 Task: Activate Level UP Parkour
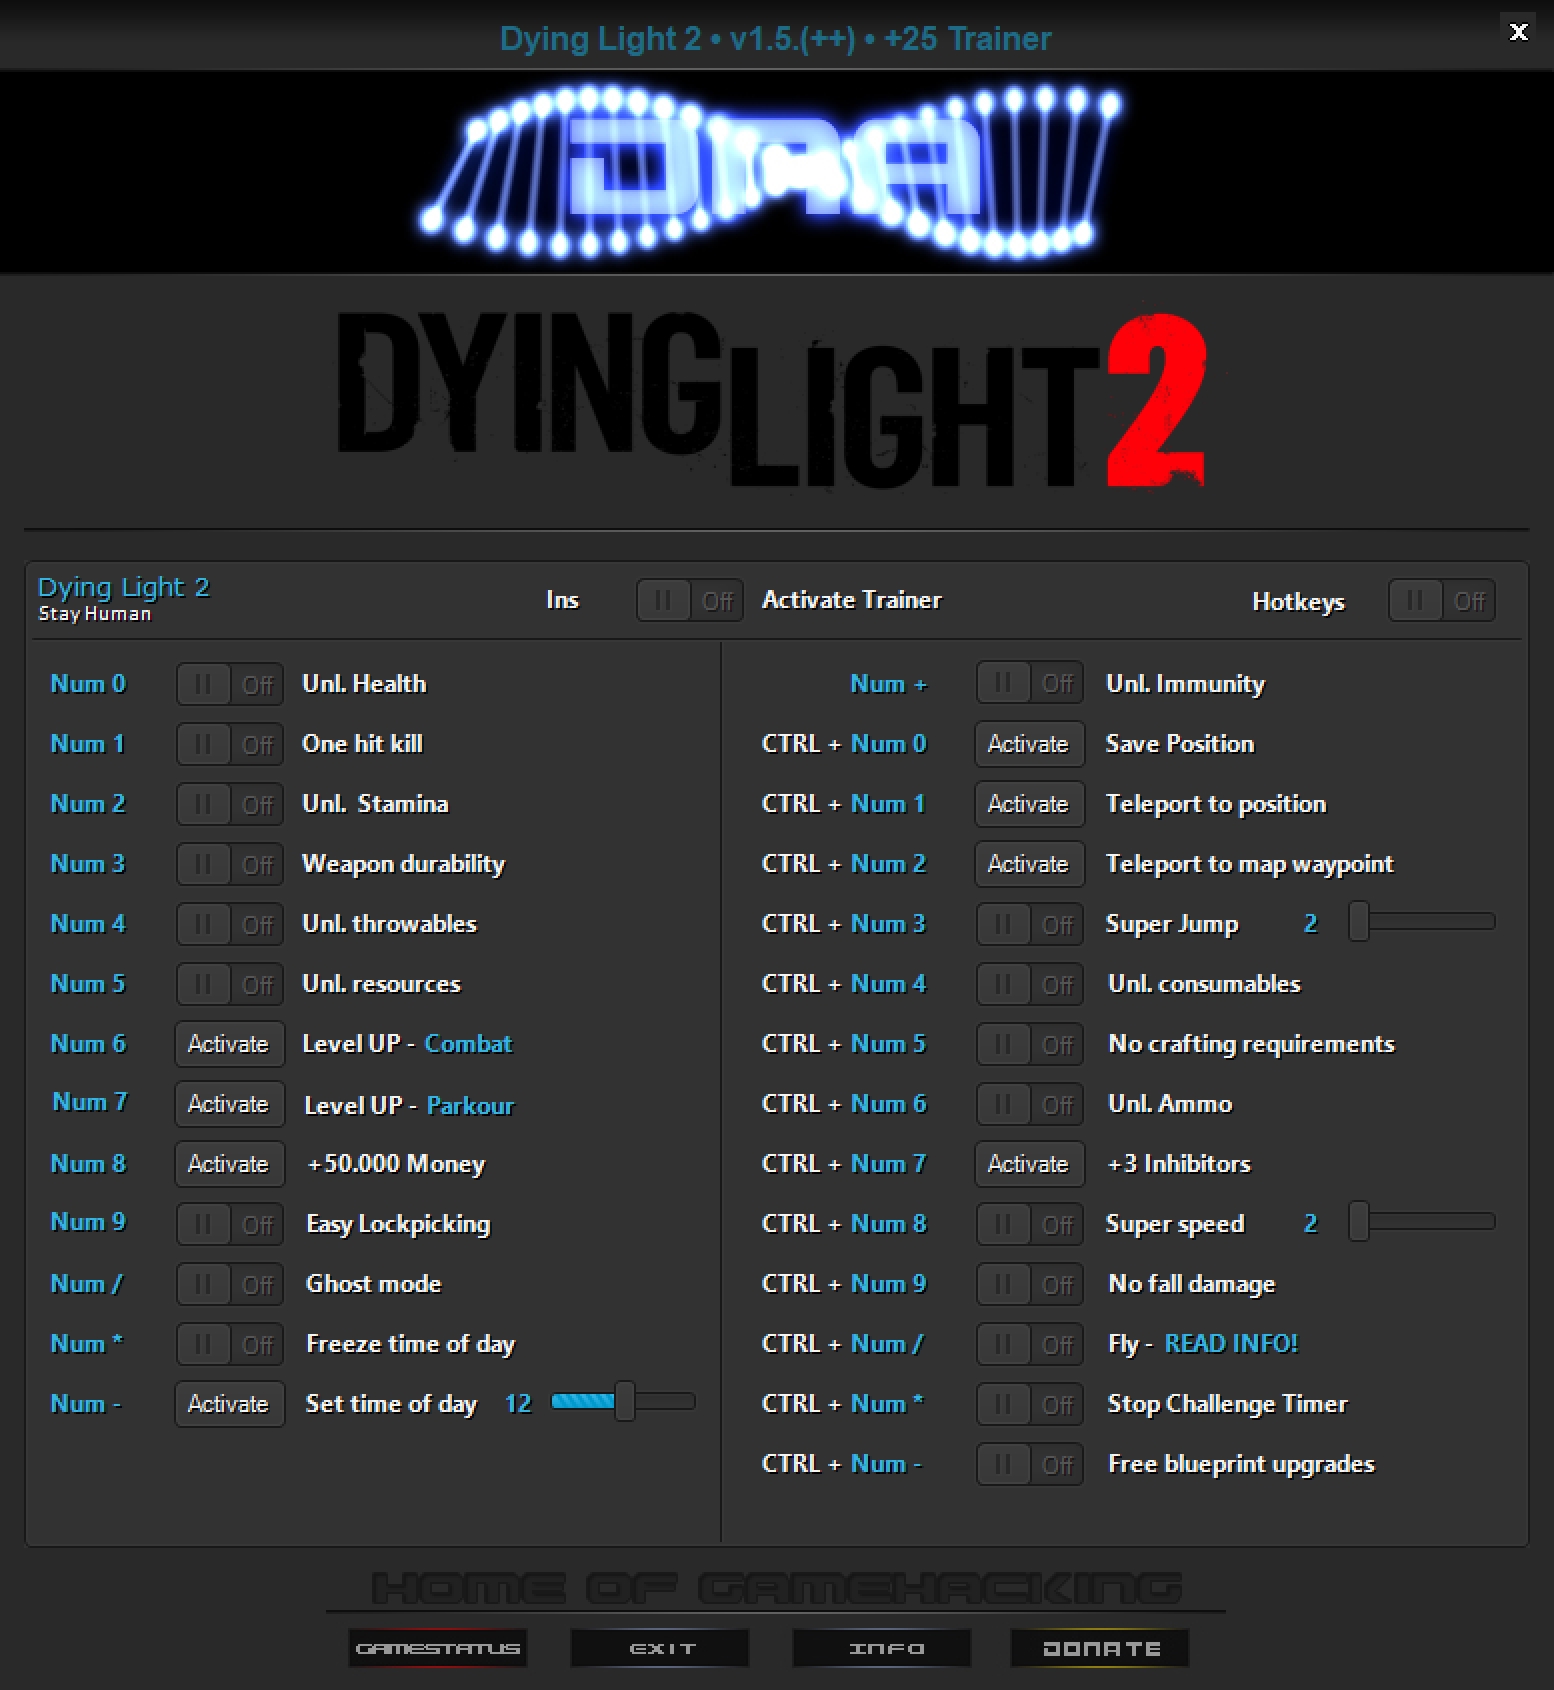click(x=229, y=1104)
